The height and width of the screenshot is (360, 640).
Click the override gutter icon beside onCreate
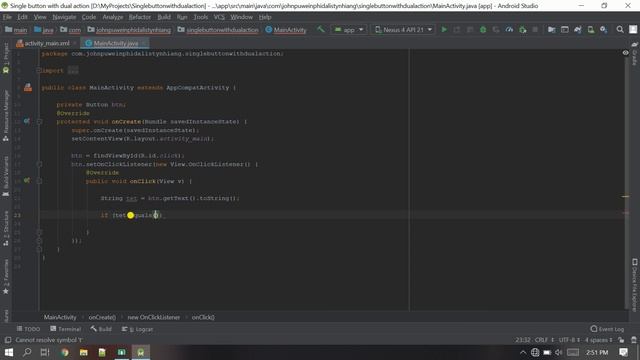pos(27,121)
